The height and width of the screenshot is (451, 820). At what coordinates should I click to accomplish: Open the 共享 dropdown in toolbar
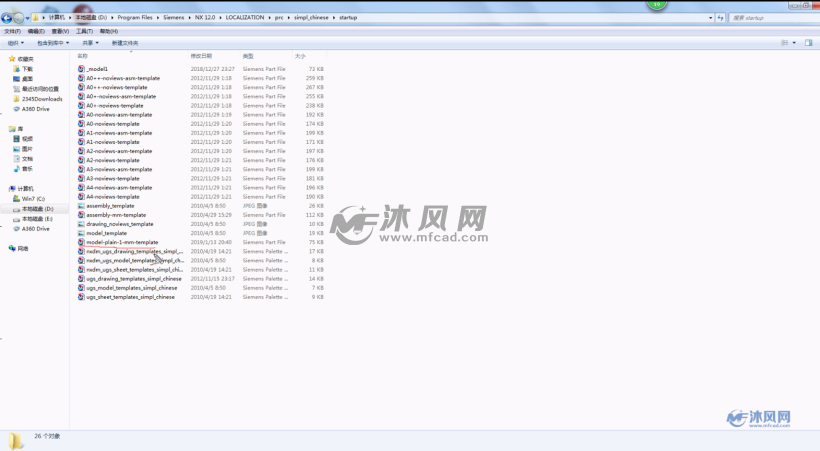[90, 43]
